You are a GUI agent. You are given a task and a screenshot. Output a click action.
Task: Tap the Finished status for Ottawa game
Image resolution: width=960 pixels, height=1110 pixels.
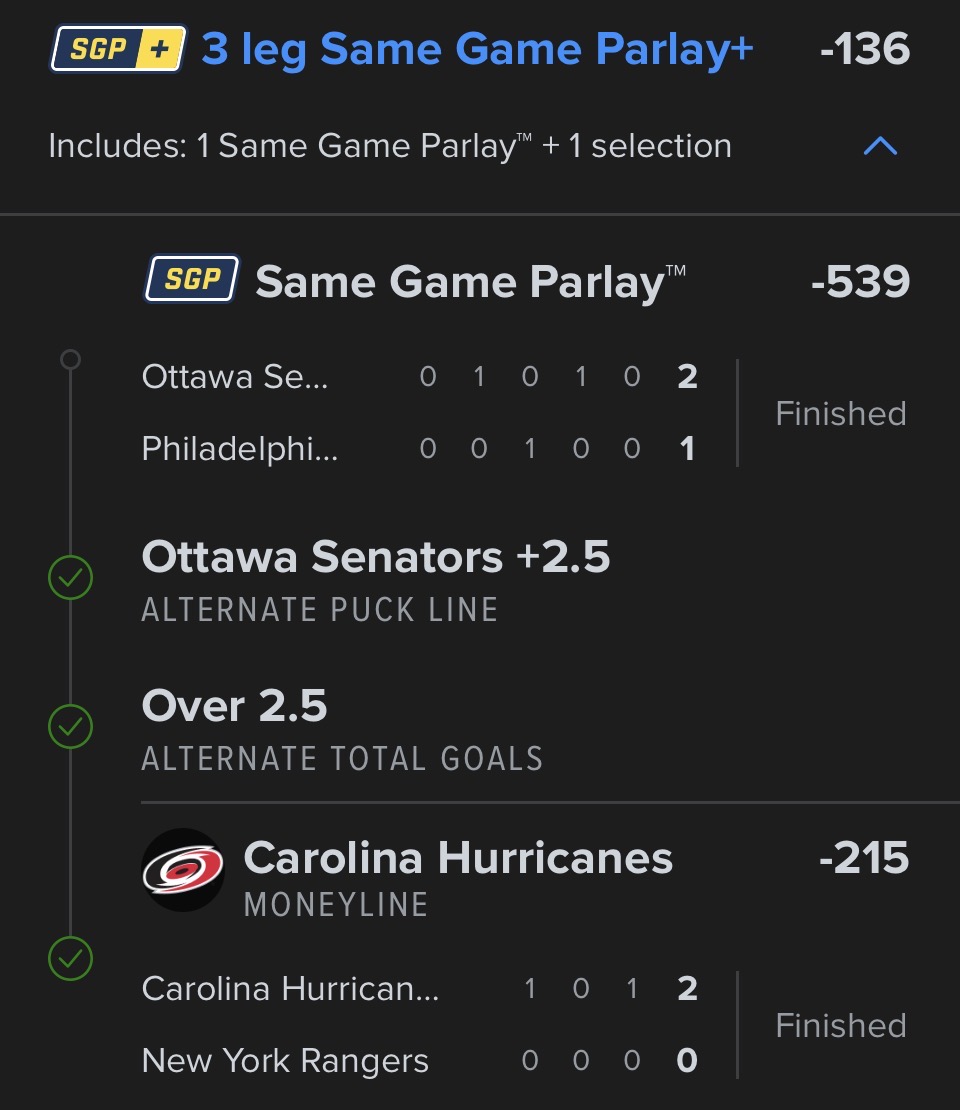[x=841, y=413]
